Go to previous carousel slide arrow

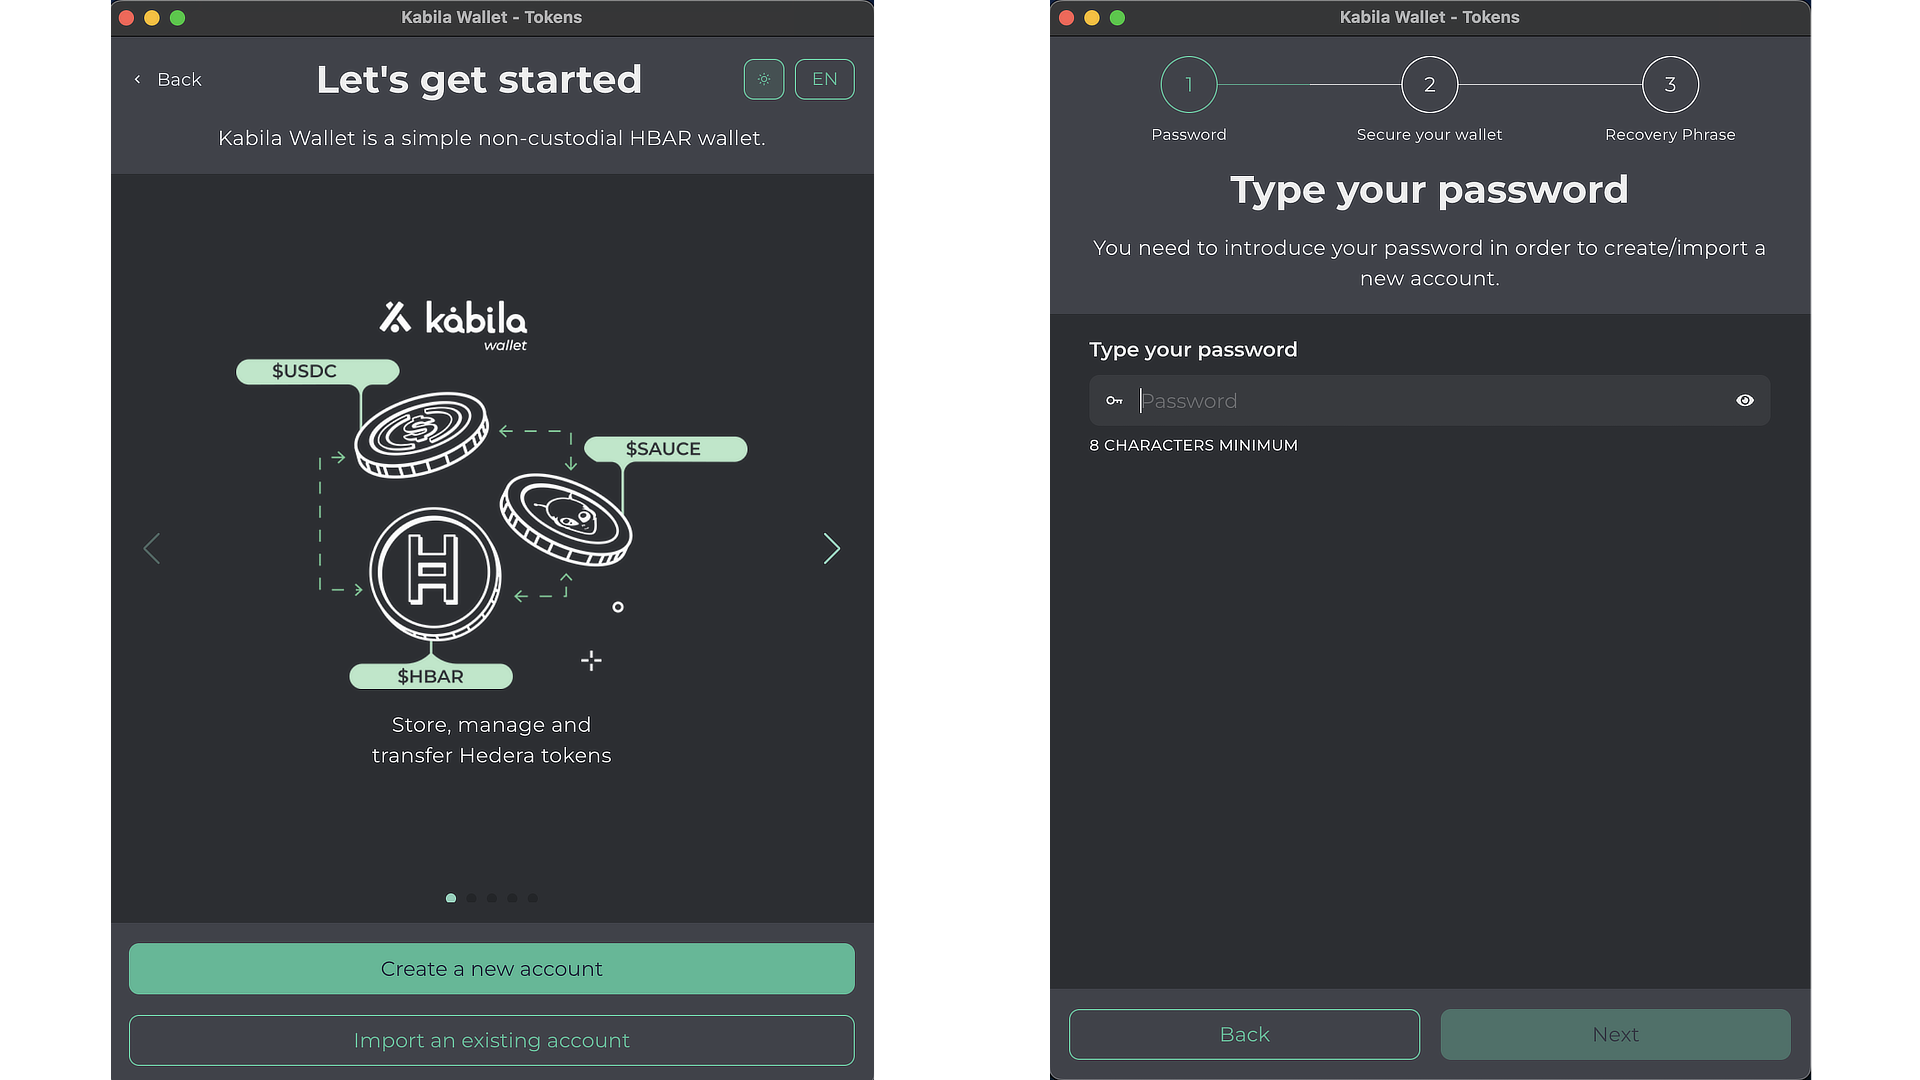point(152,548)
